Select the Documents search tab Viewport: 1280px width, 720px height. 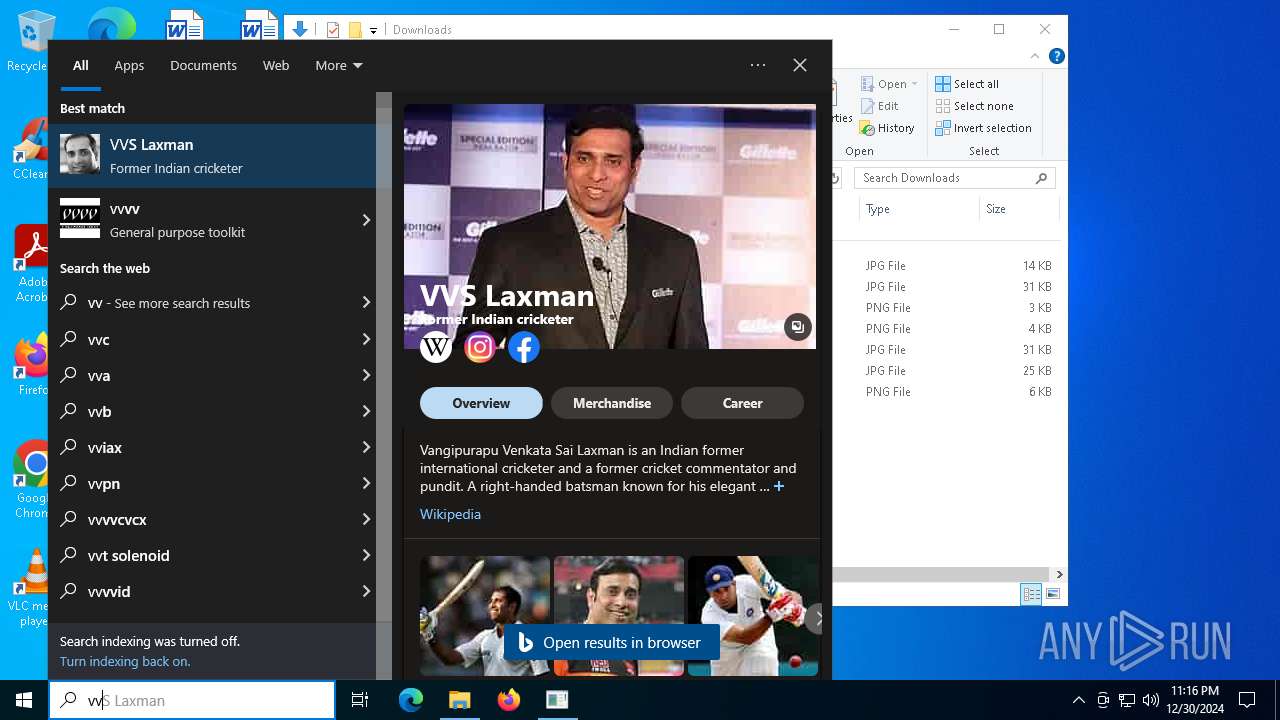(x=203, y=65)
